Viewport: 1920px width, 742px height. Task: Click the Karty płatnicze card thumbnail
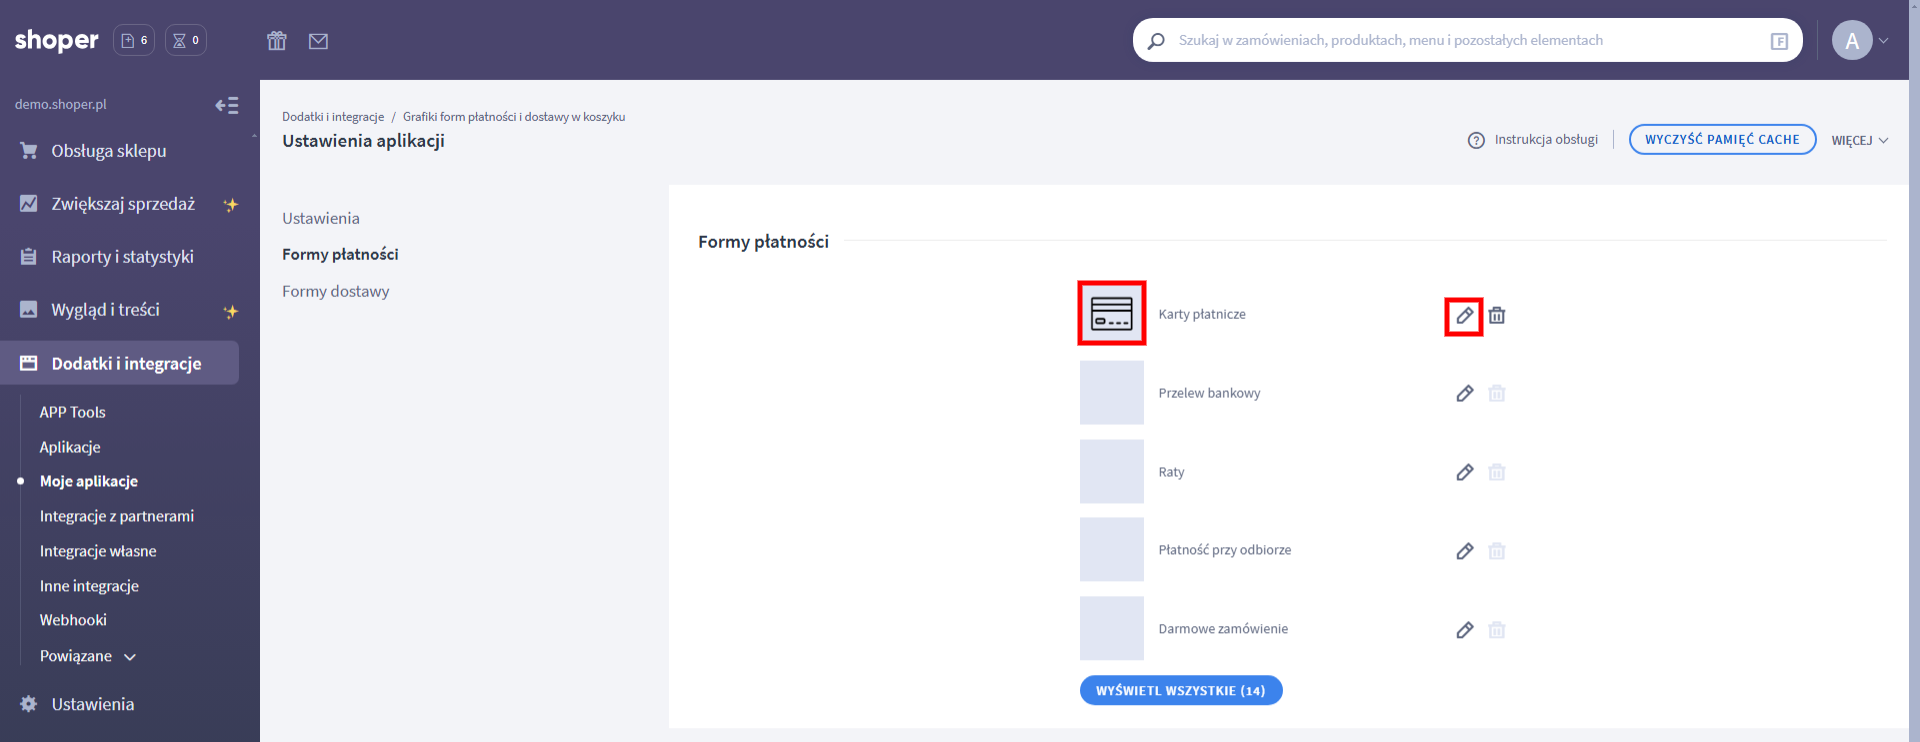1111,314
